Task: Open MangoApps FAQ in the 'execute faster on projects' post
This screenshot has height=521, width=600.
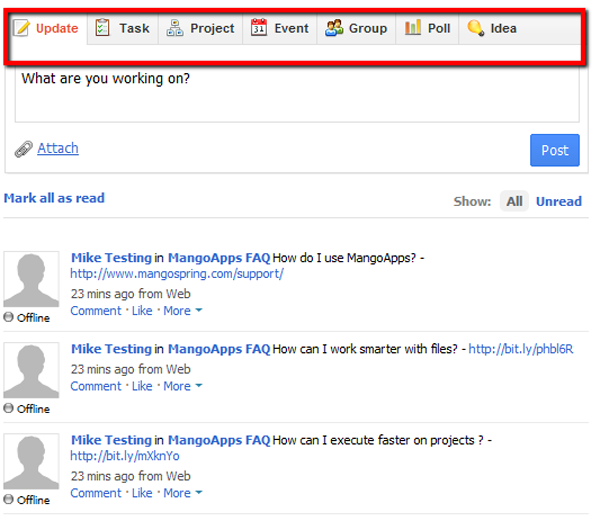Action: pos(219,440)
